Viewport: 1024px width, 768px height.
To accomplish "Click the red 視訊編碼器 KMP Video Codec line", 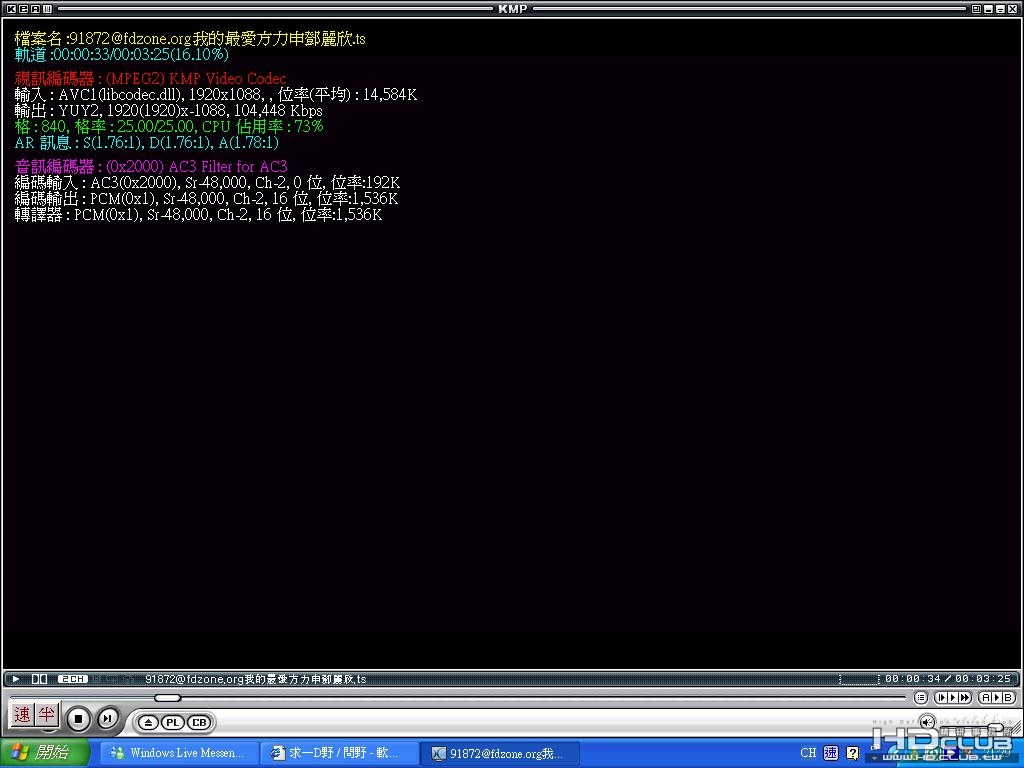I will point(150,78).
